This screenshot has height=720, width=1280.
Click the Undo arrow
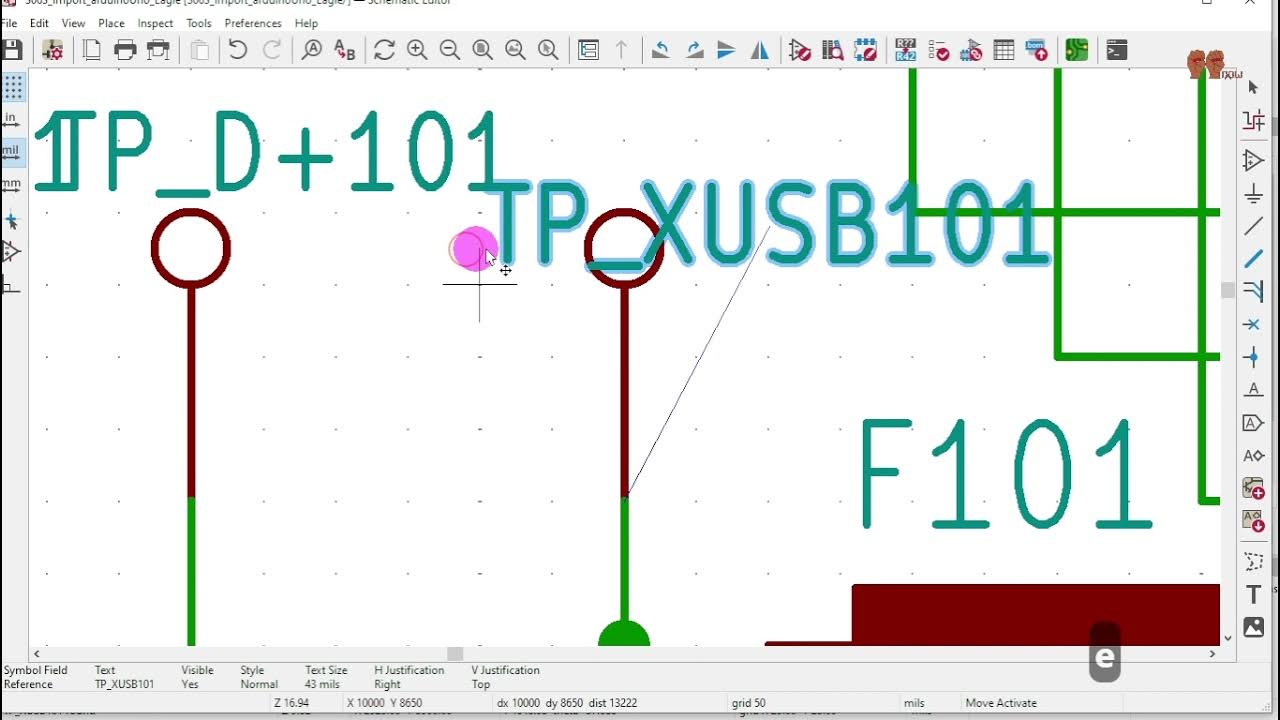point(238,50)
